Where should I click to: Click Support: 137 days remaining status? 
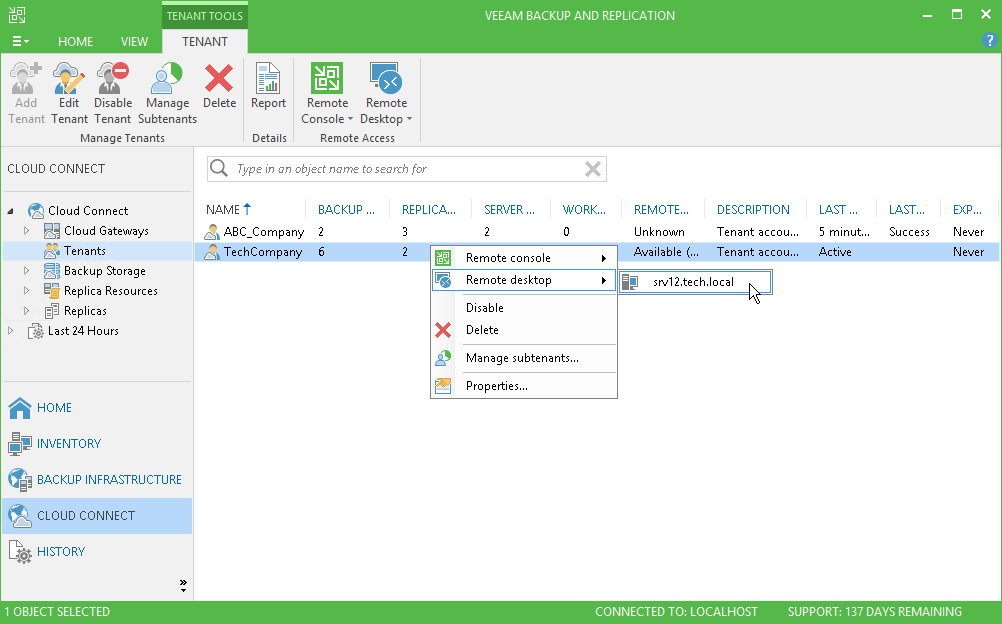pyautogui.click(x=874, y=612)
